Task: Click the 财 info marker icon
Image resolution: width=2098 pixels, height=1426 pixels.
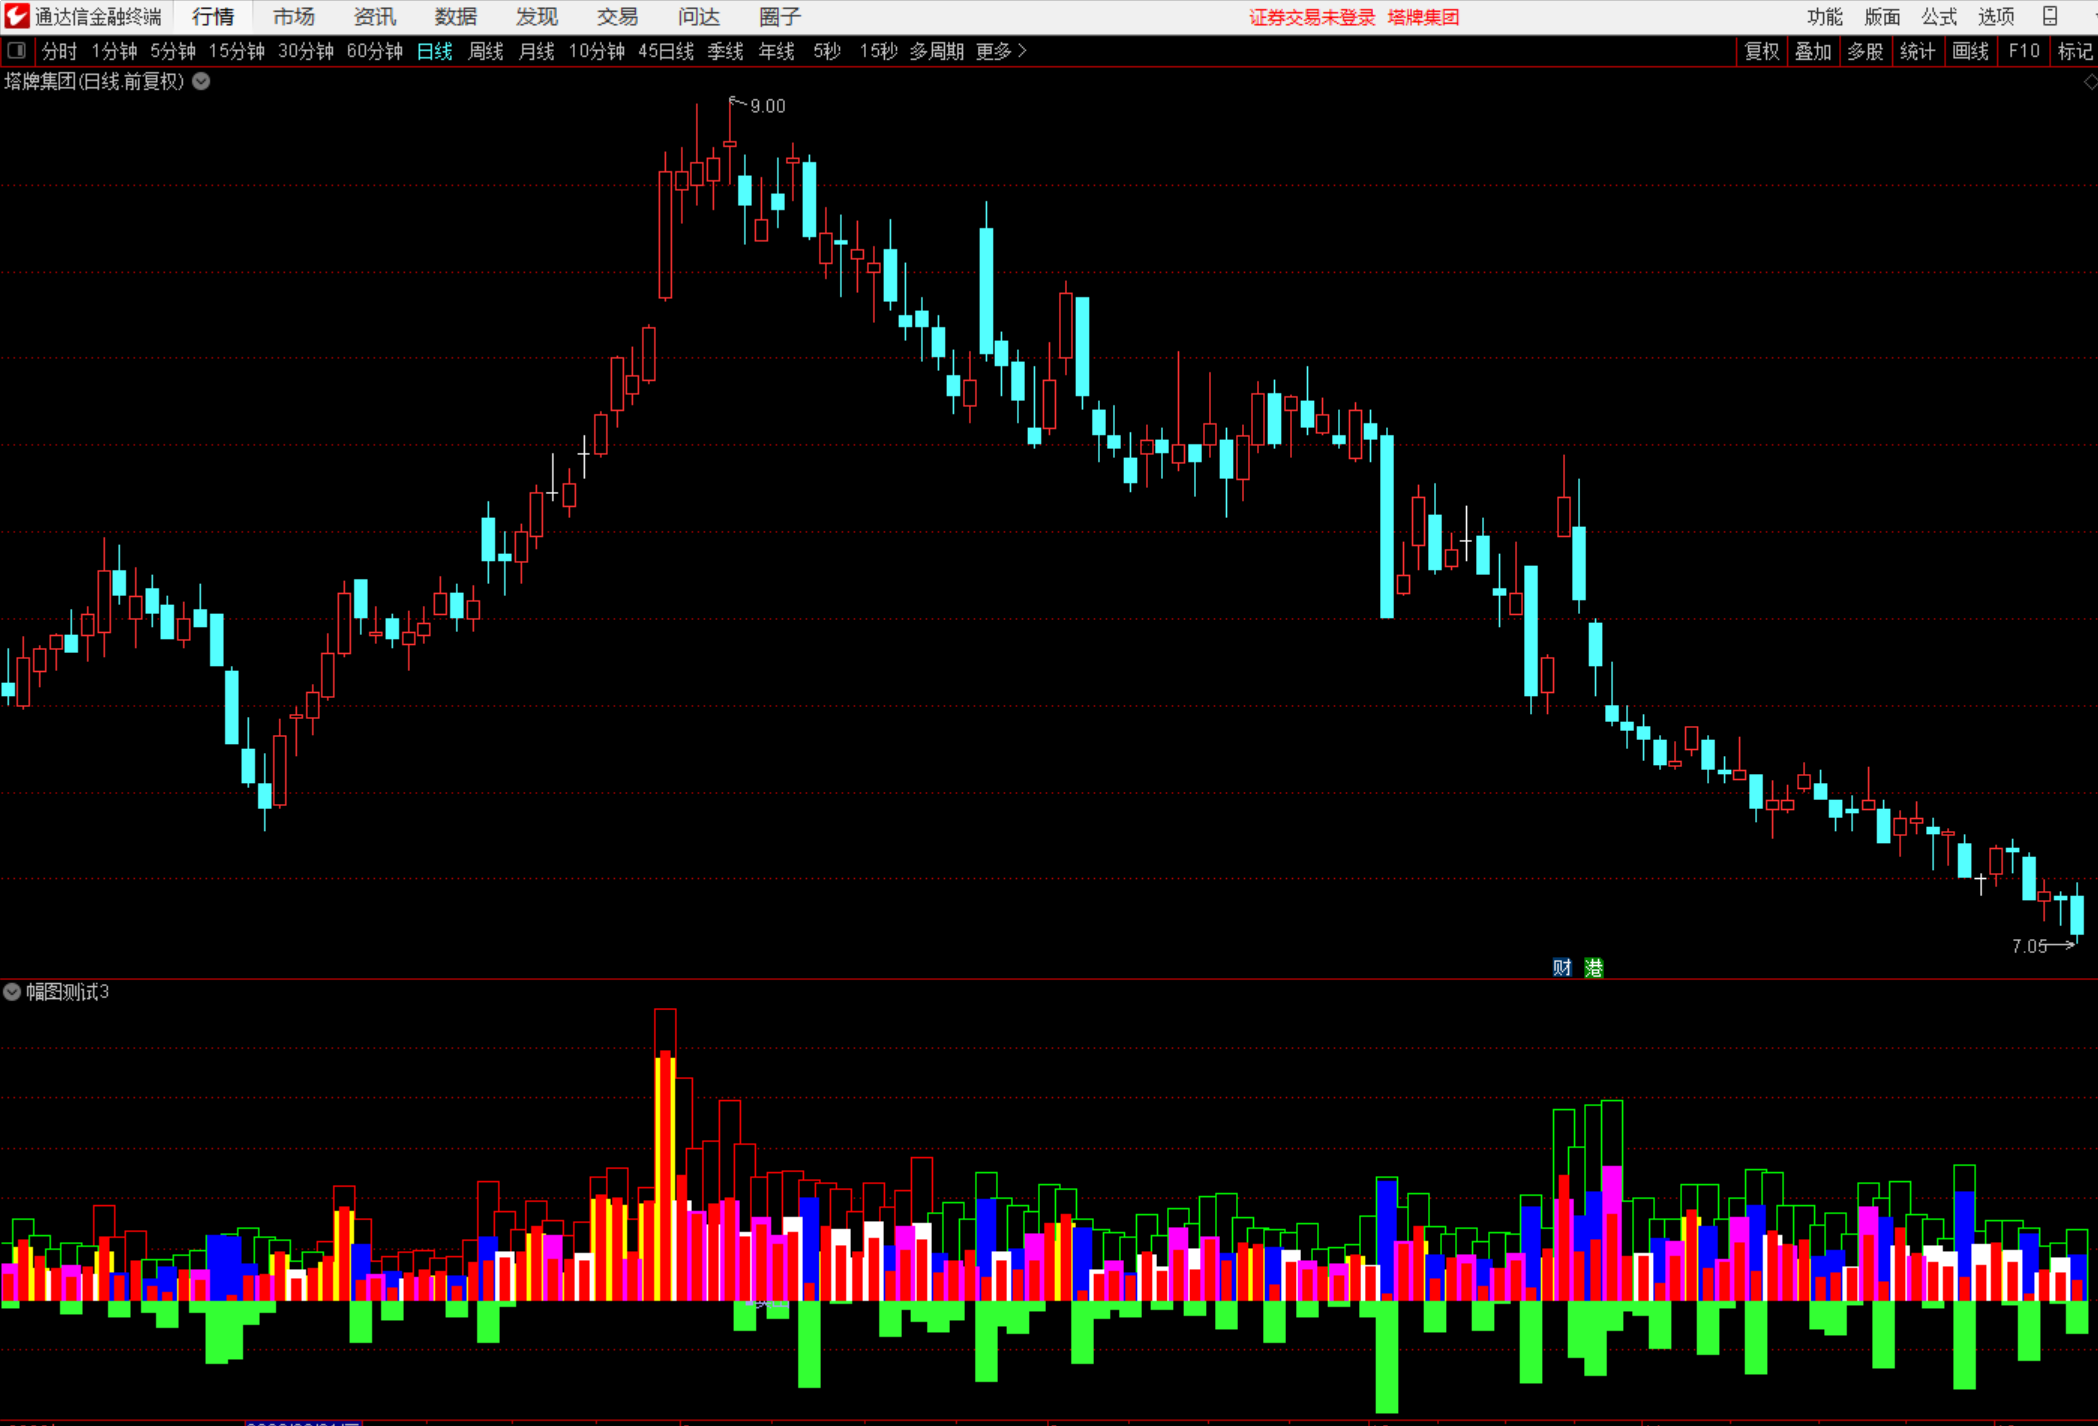Action: pos(1561,967)
